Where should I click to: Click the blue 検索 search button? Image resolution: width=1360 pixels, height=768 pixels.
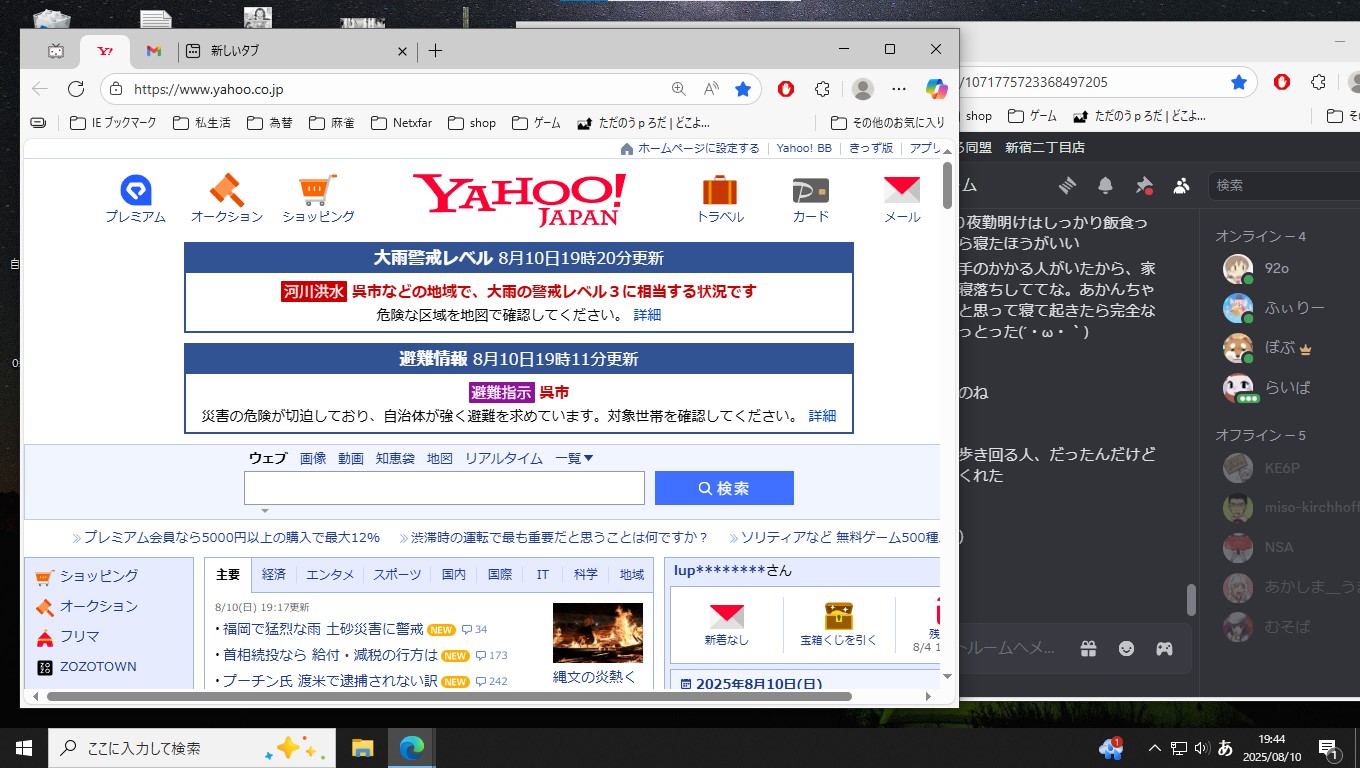click(724, 488)
